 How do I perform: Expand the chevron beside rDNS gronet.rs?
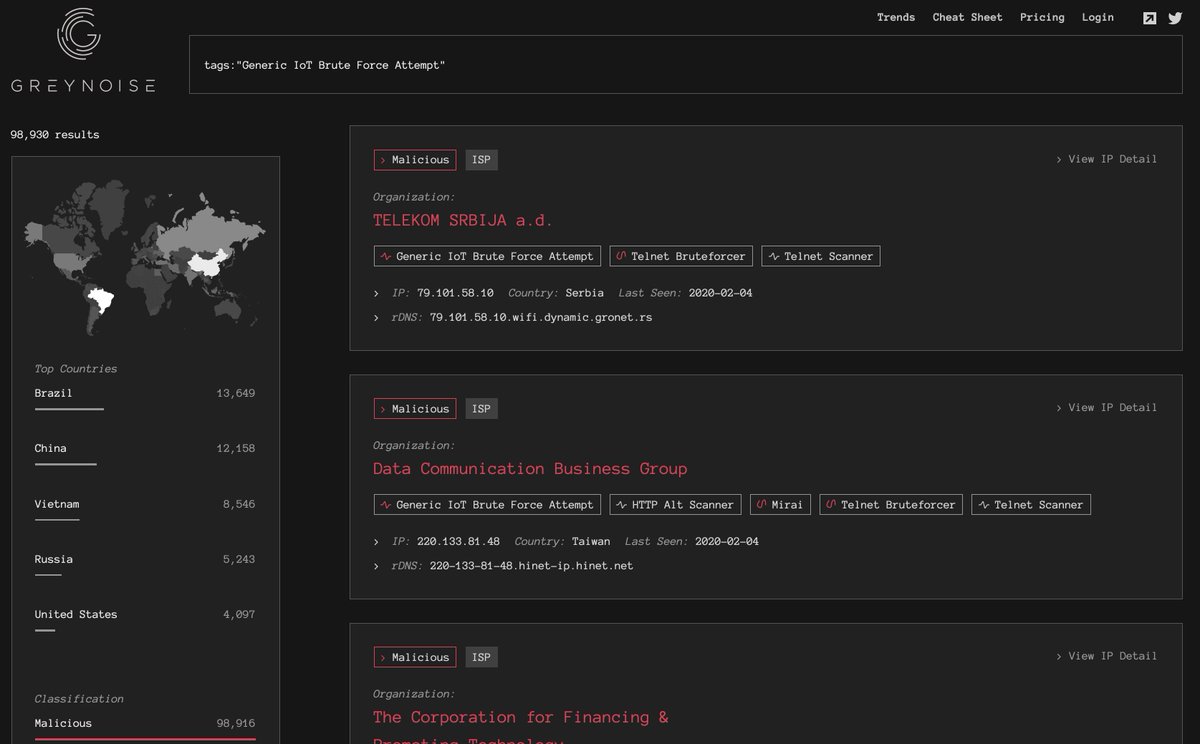click(x=376, y=318)
